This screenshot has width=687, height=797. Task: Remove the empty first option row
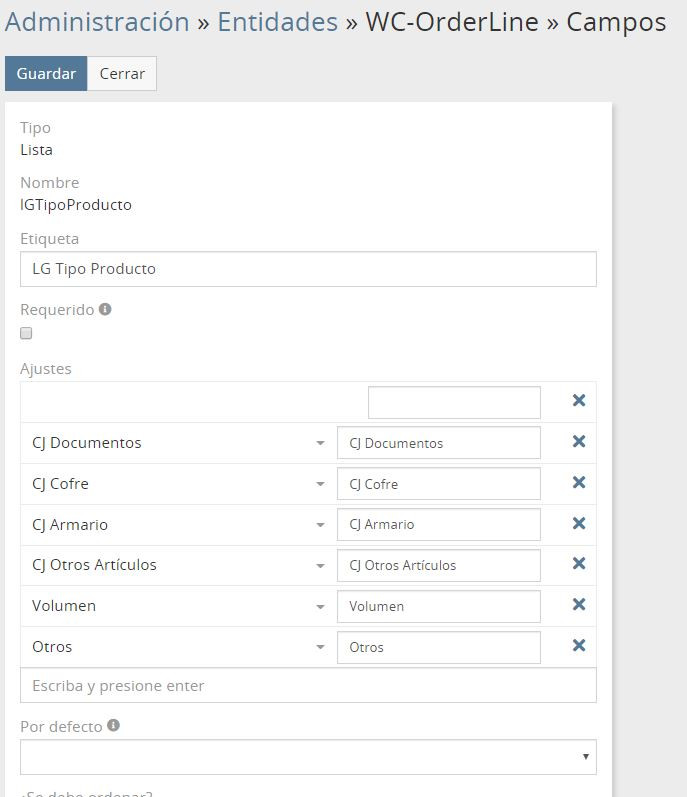click(578, 401)
